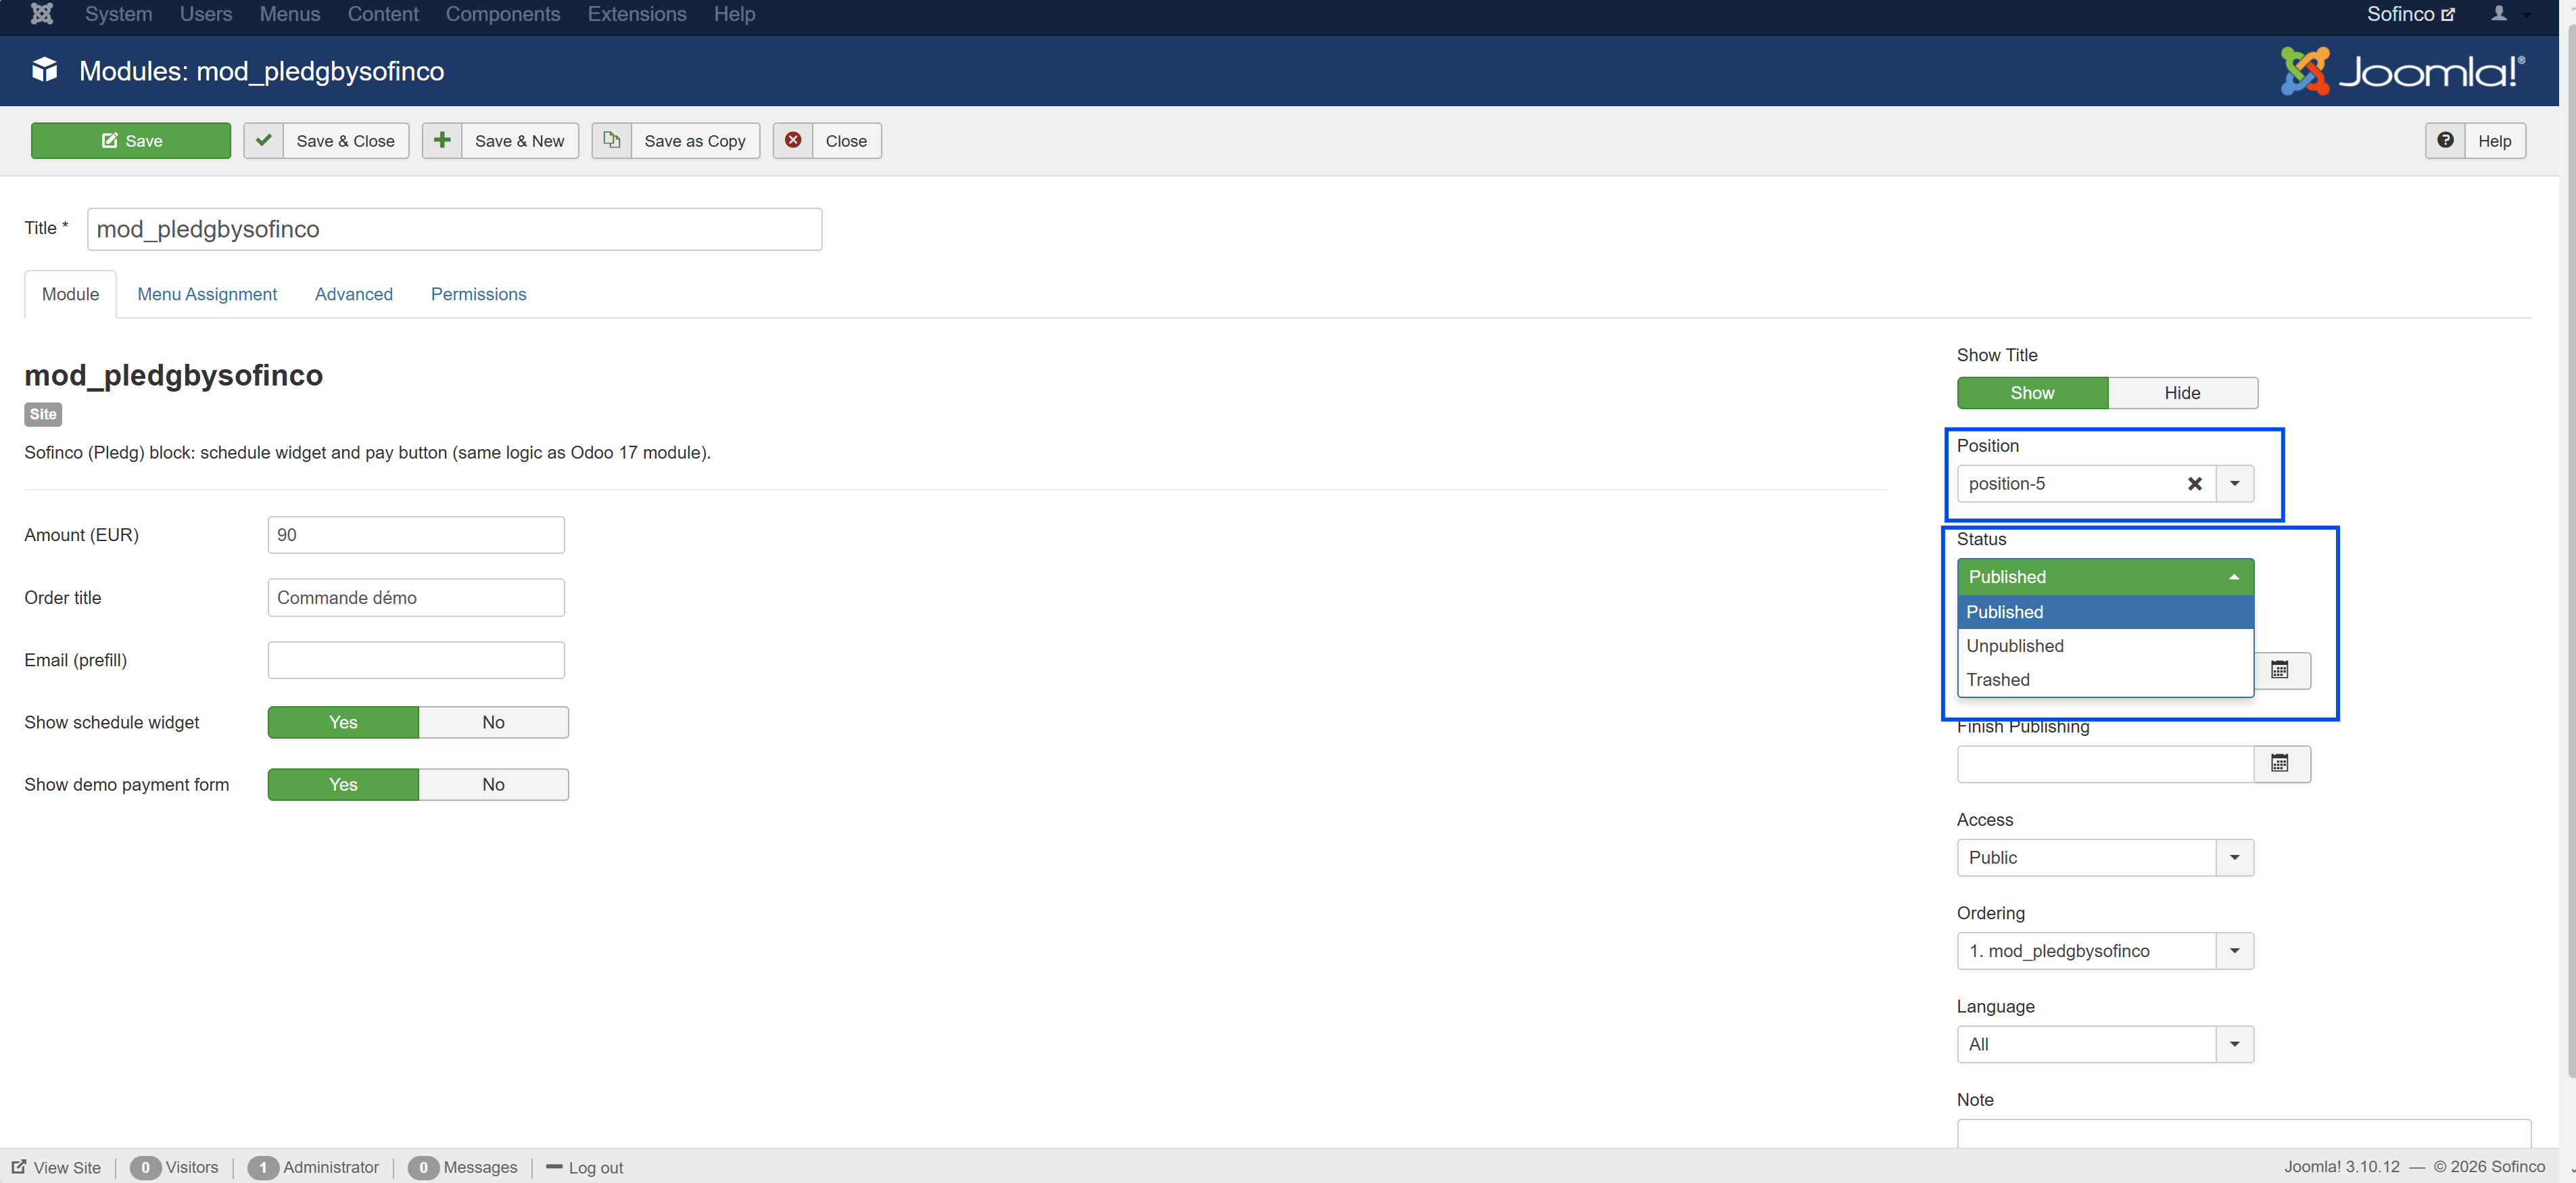Click the green checkmark Save & Close icon
This screenshot has height=1183, width=2576.
click(264, 141)
